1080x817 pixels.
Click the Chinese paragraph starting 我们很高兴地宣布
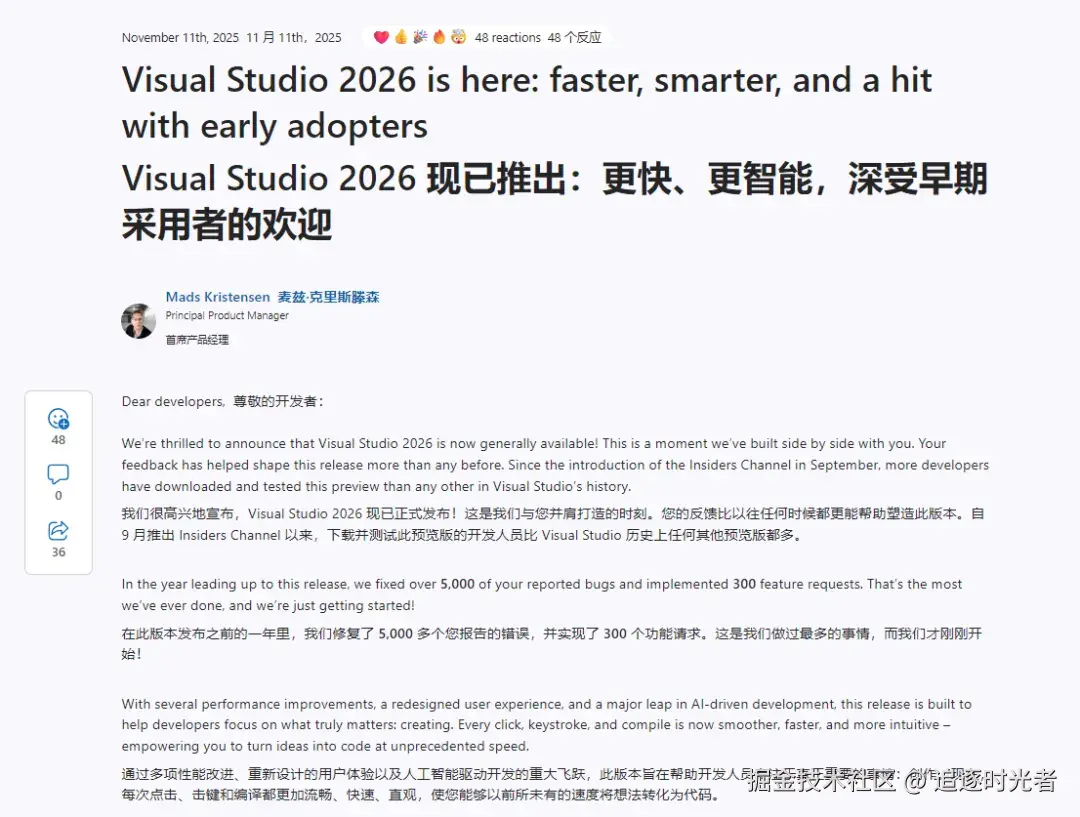pos(553,524)
